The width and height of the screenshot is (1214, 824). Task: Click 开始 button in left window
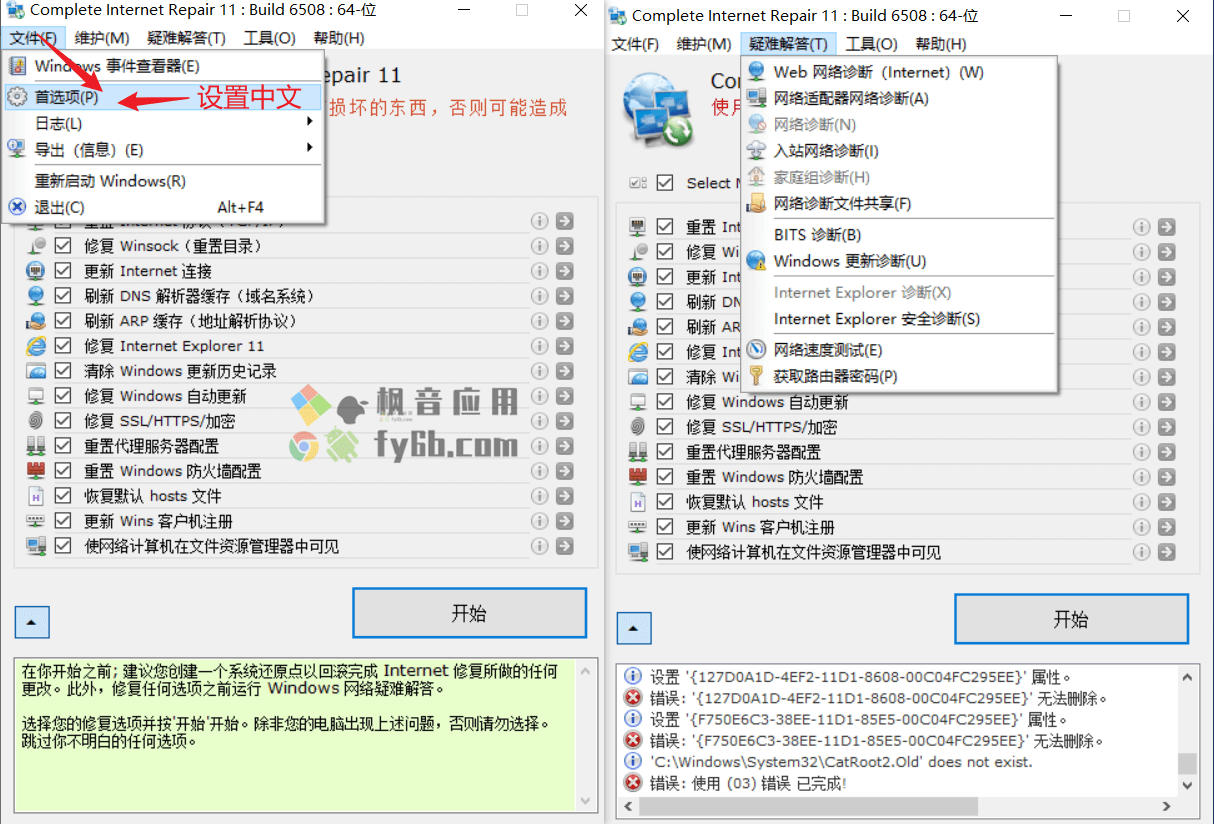point(469,613)
